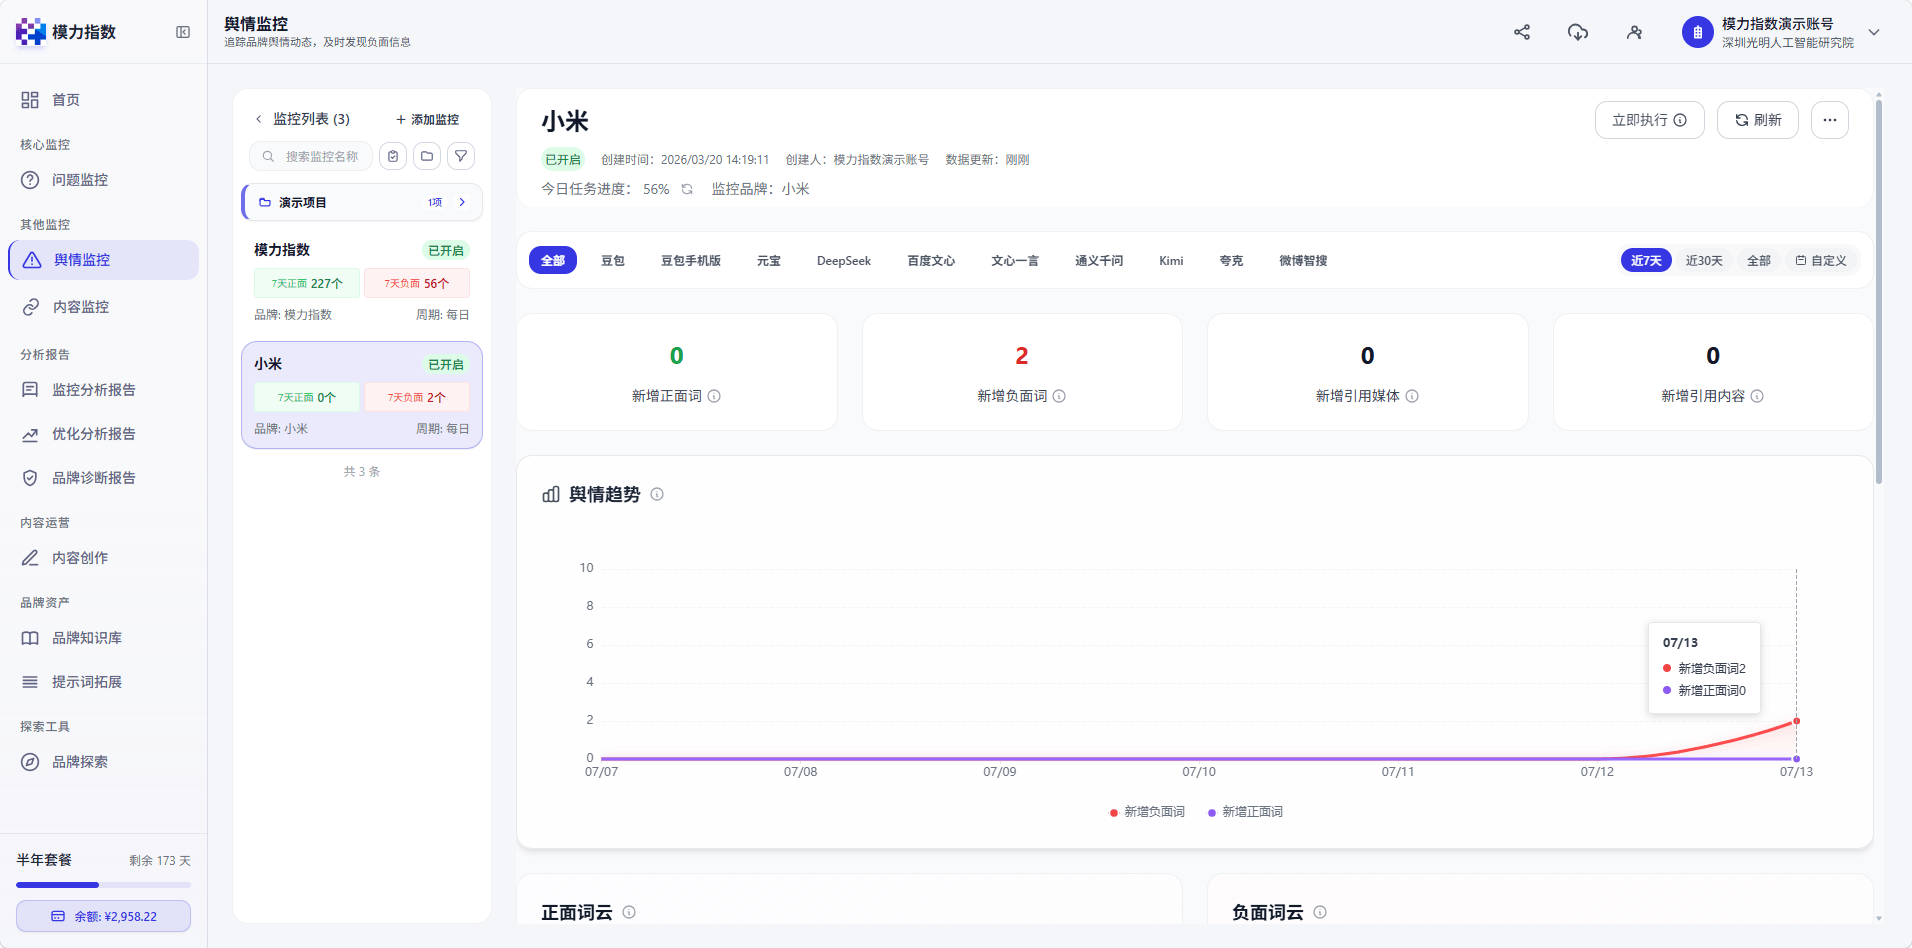
Task: Click info icon next to 正面词云
Action: [x=629, y=912]
